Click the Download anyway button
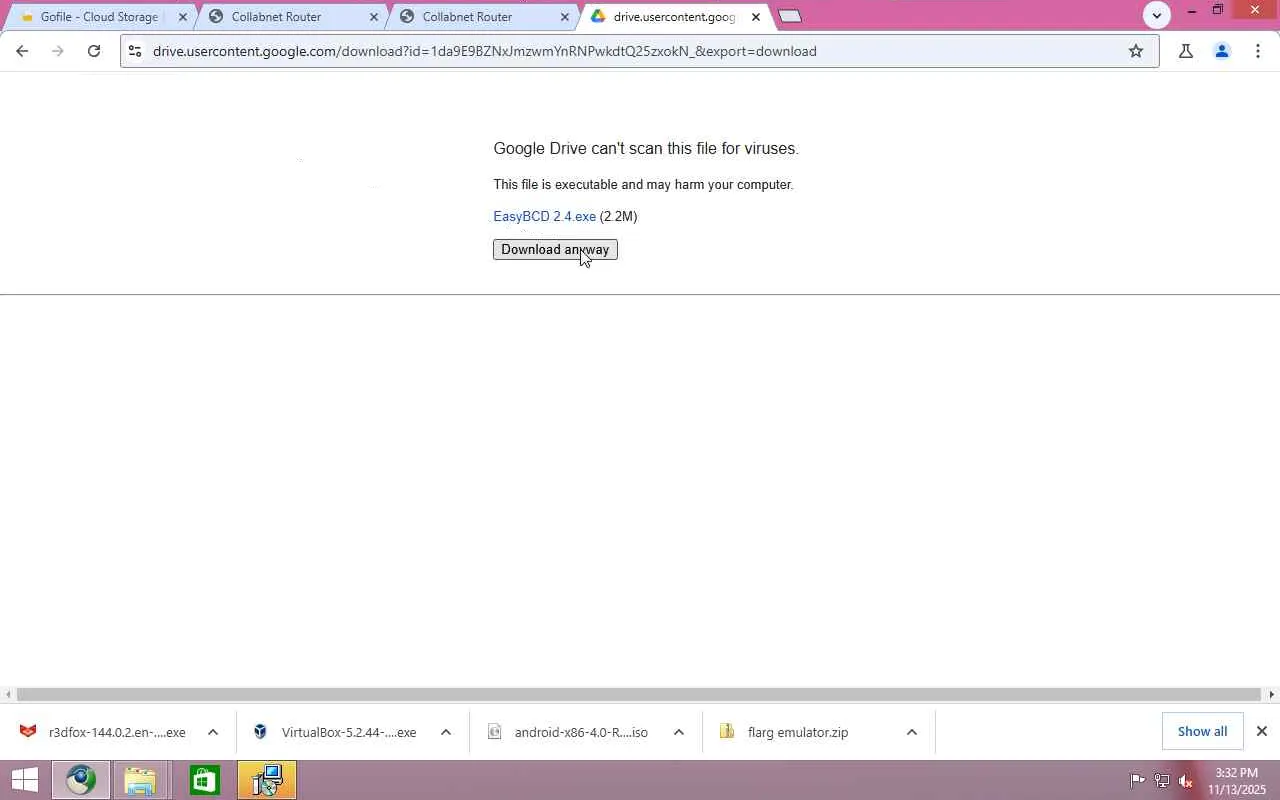1280x800 pixels. coord(555,249)
